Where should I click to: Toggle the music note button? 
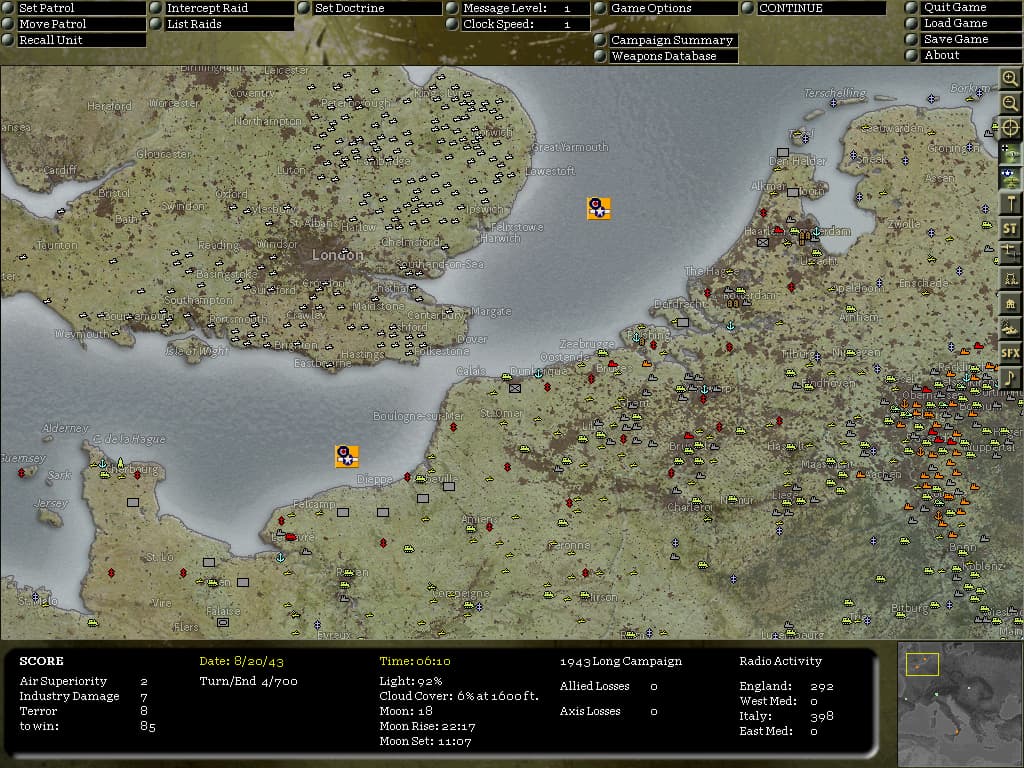point(1010,378)
